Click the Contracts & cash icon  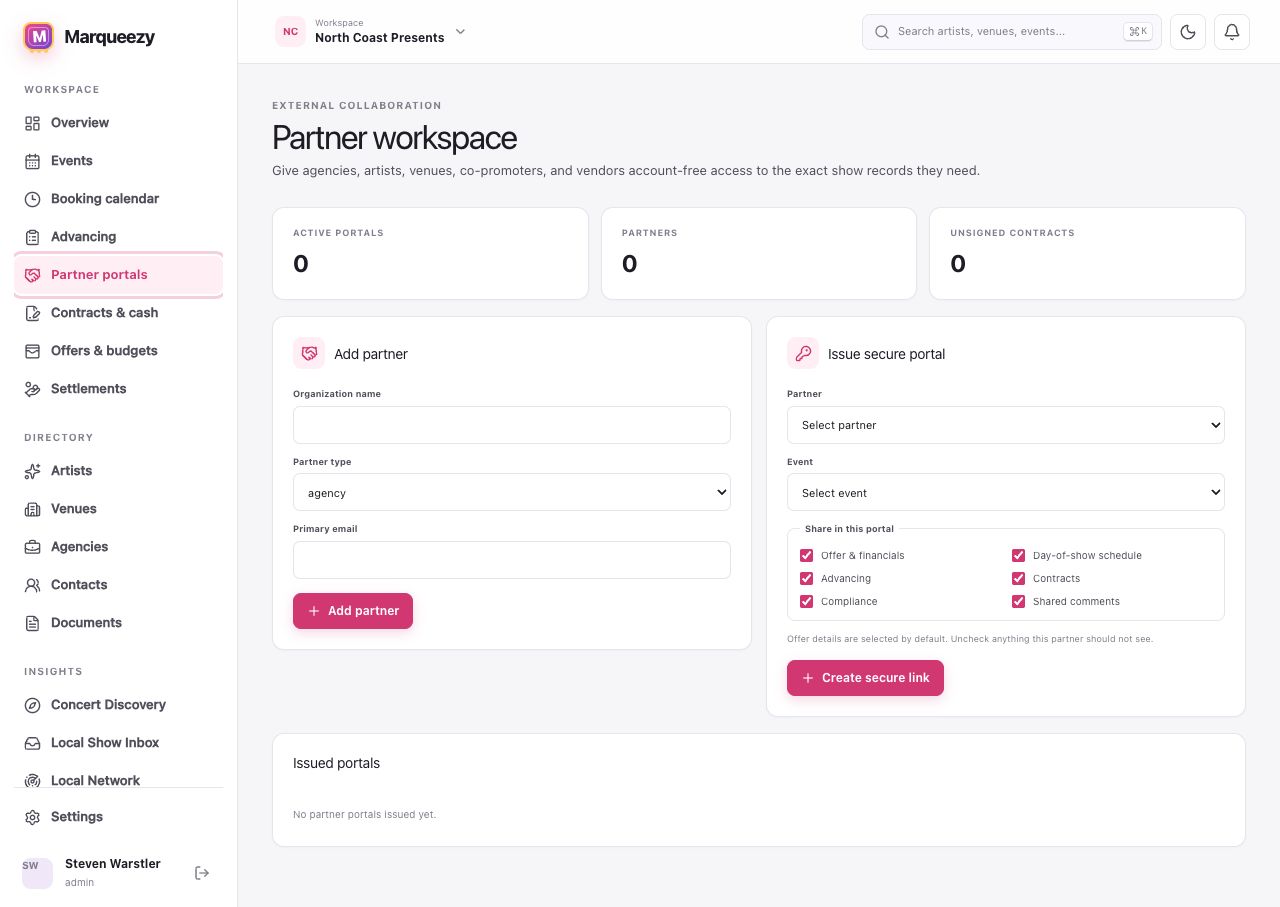32,313
